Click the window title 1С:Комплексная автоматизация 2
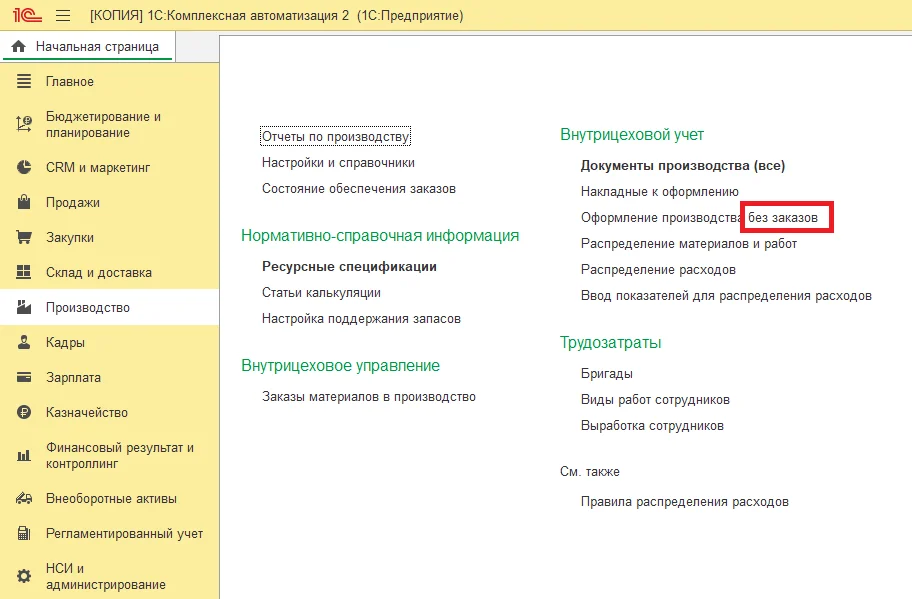 click(248, 16)
